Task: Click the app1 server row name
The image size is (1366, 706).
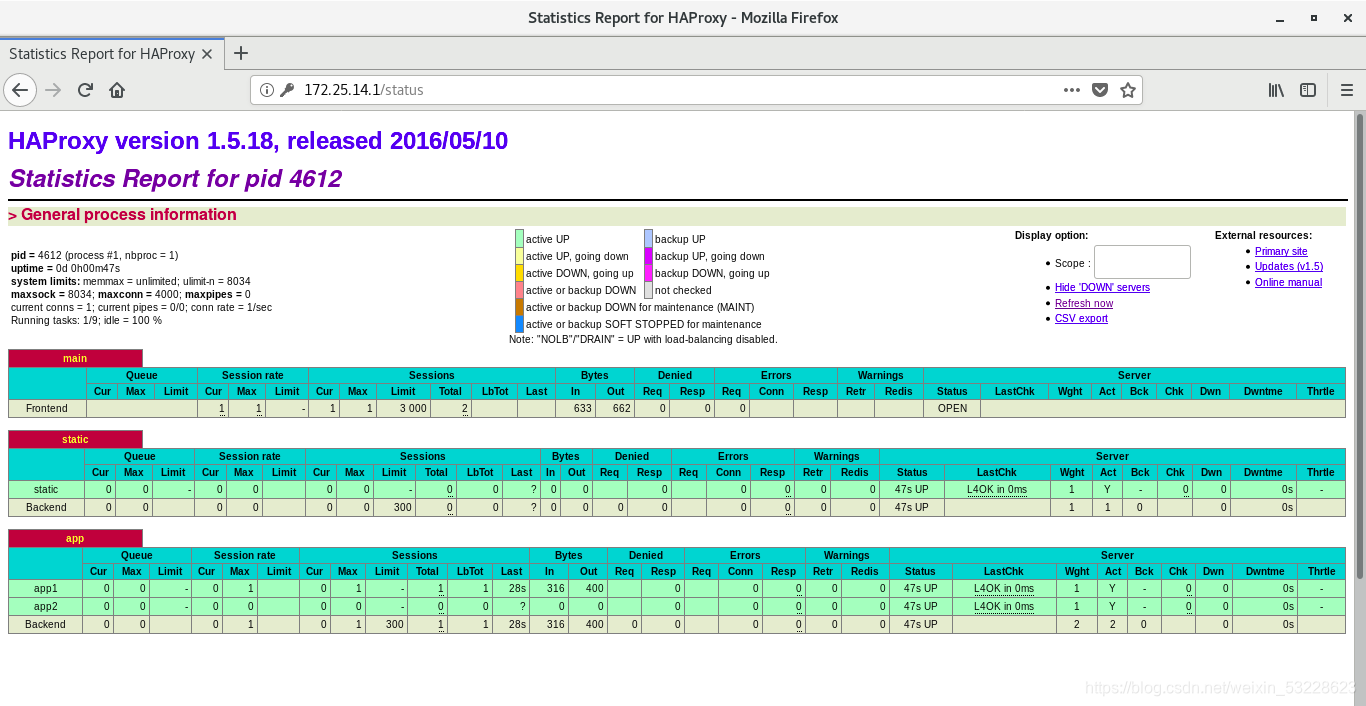Action: (46, 588)
